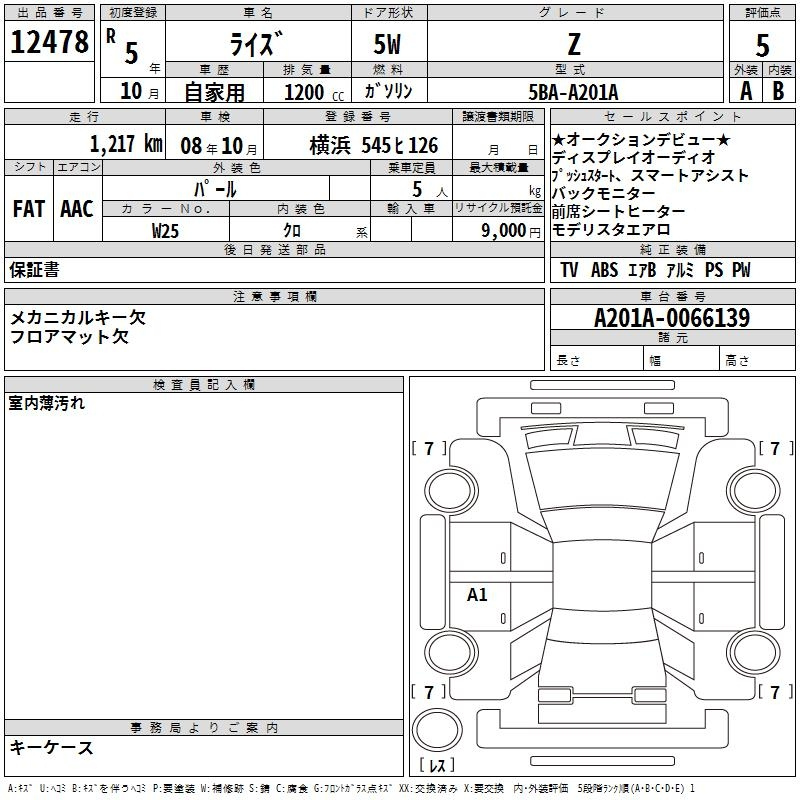Viewport: 800px width, 800px height.
Task: Click the grade value Z
Action: [x=573, y=44]
